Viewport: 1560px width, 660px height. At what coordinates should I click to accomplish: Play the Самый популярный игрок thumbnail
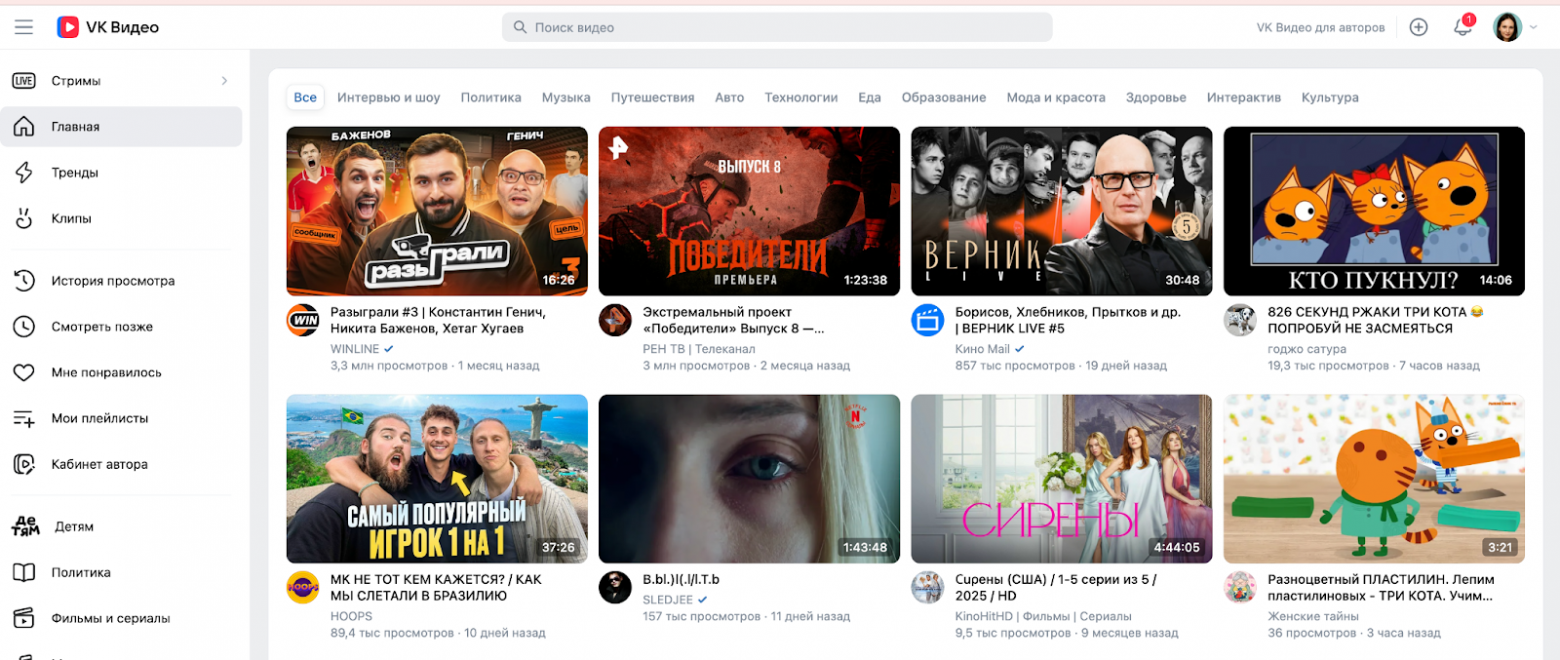click(x=437, y=479)
